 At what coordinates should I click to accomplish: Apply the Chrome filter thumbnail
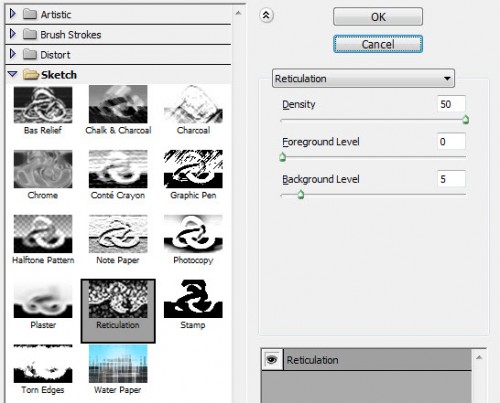pyautogui.click(x=43, y=169)
